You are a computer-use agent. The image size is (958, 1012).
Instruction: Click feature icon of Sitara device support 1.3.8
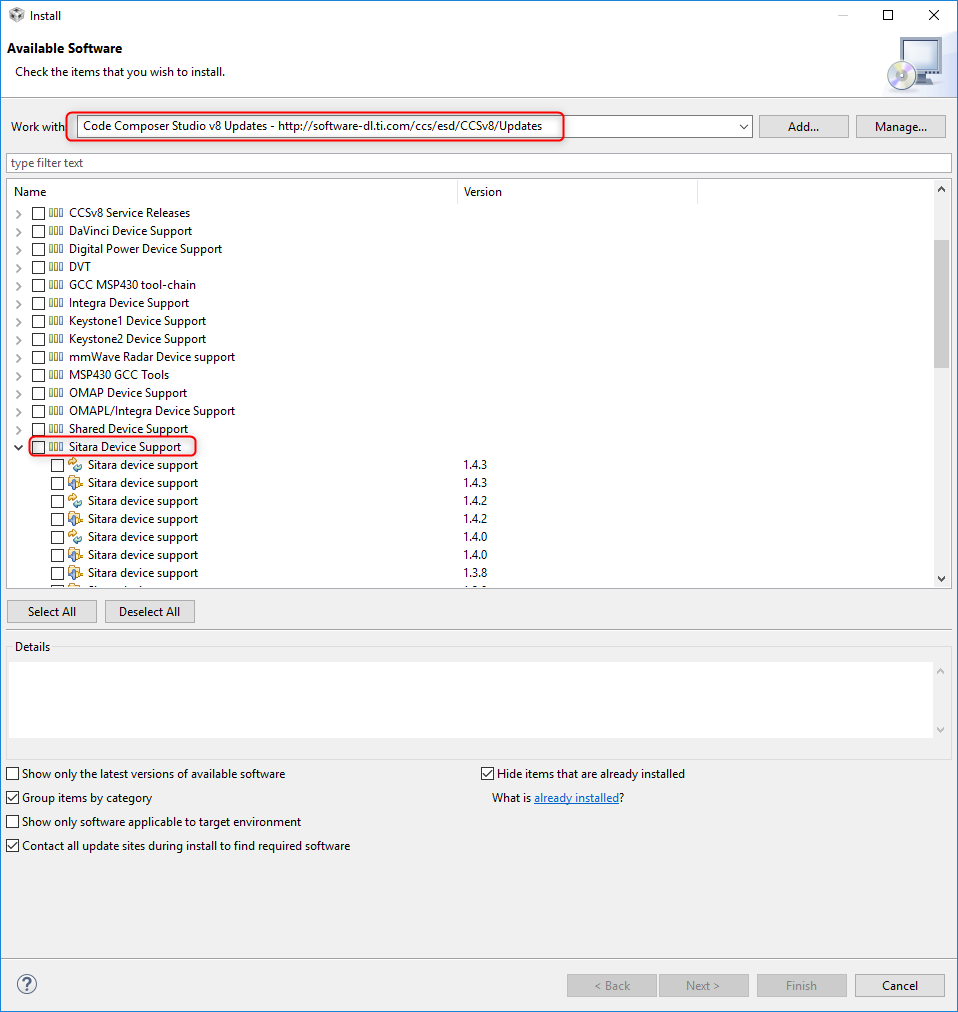pyautogui.click(x=76, y=572)
